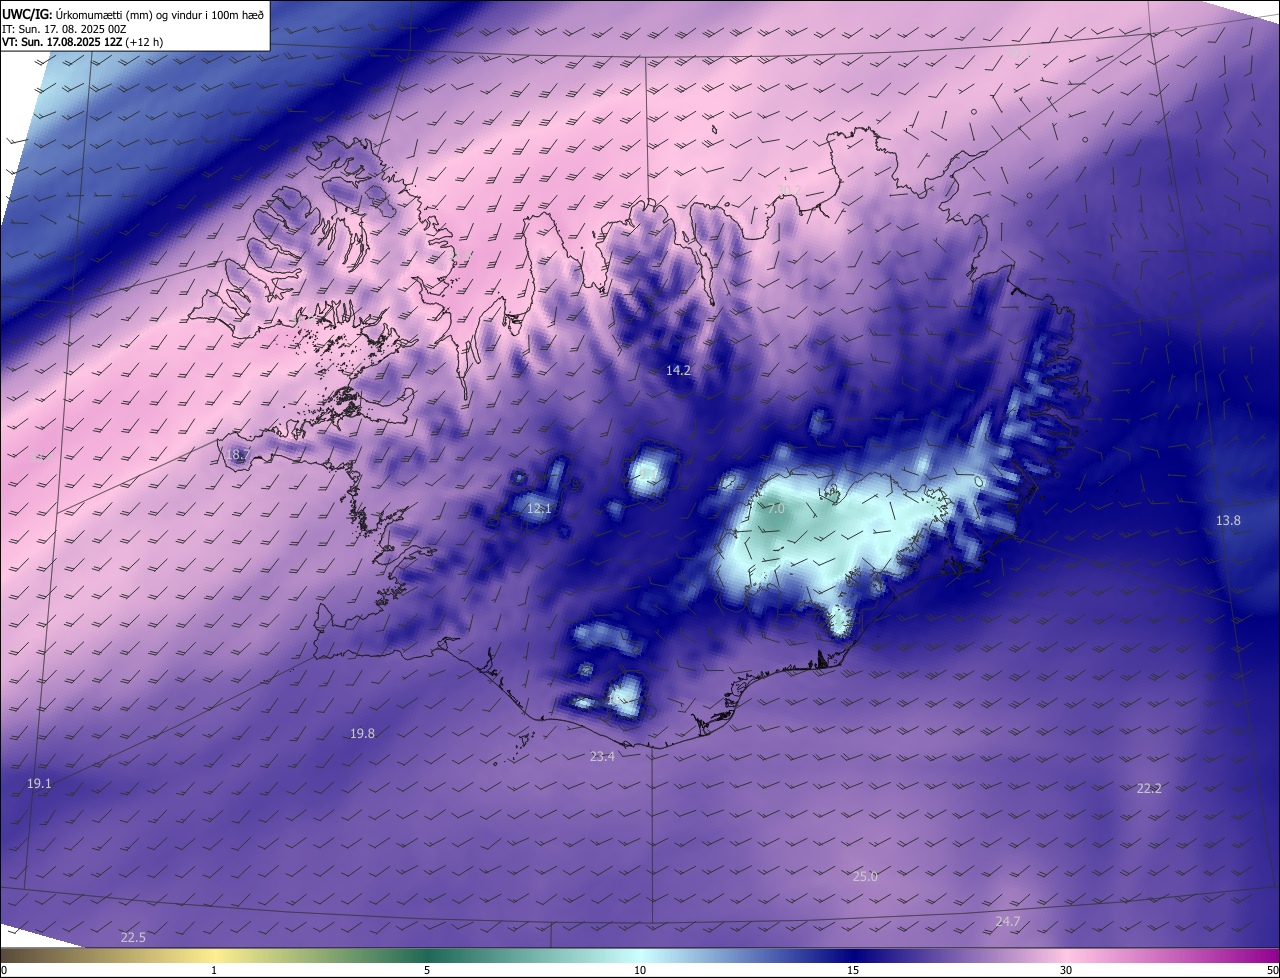Select the map value label 24.7
The width and height of the screenshot is (1280, 978).
pyautogui.click(x=1008, y=921)
